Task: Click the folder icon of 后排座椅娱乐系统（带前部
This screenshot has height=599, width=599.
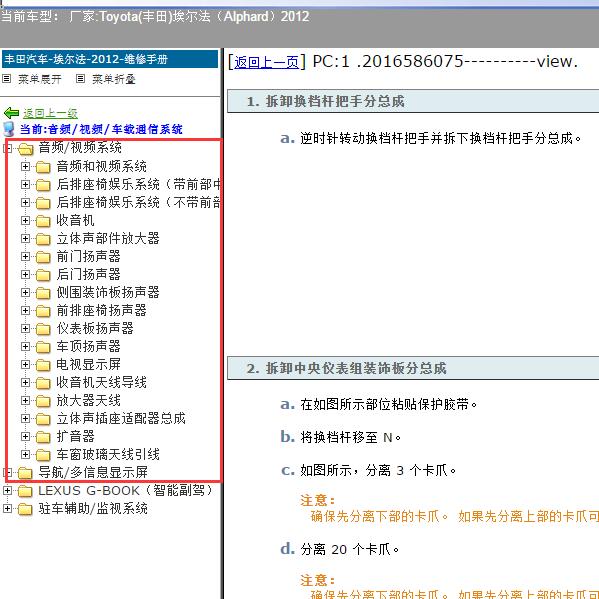Action: (43, 185)
